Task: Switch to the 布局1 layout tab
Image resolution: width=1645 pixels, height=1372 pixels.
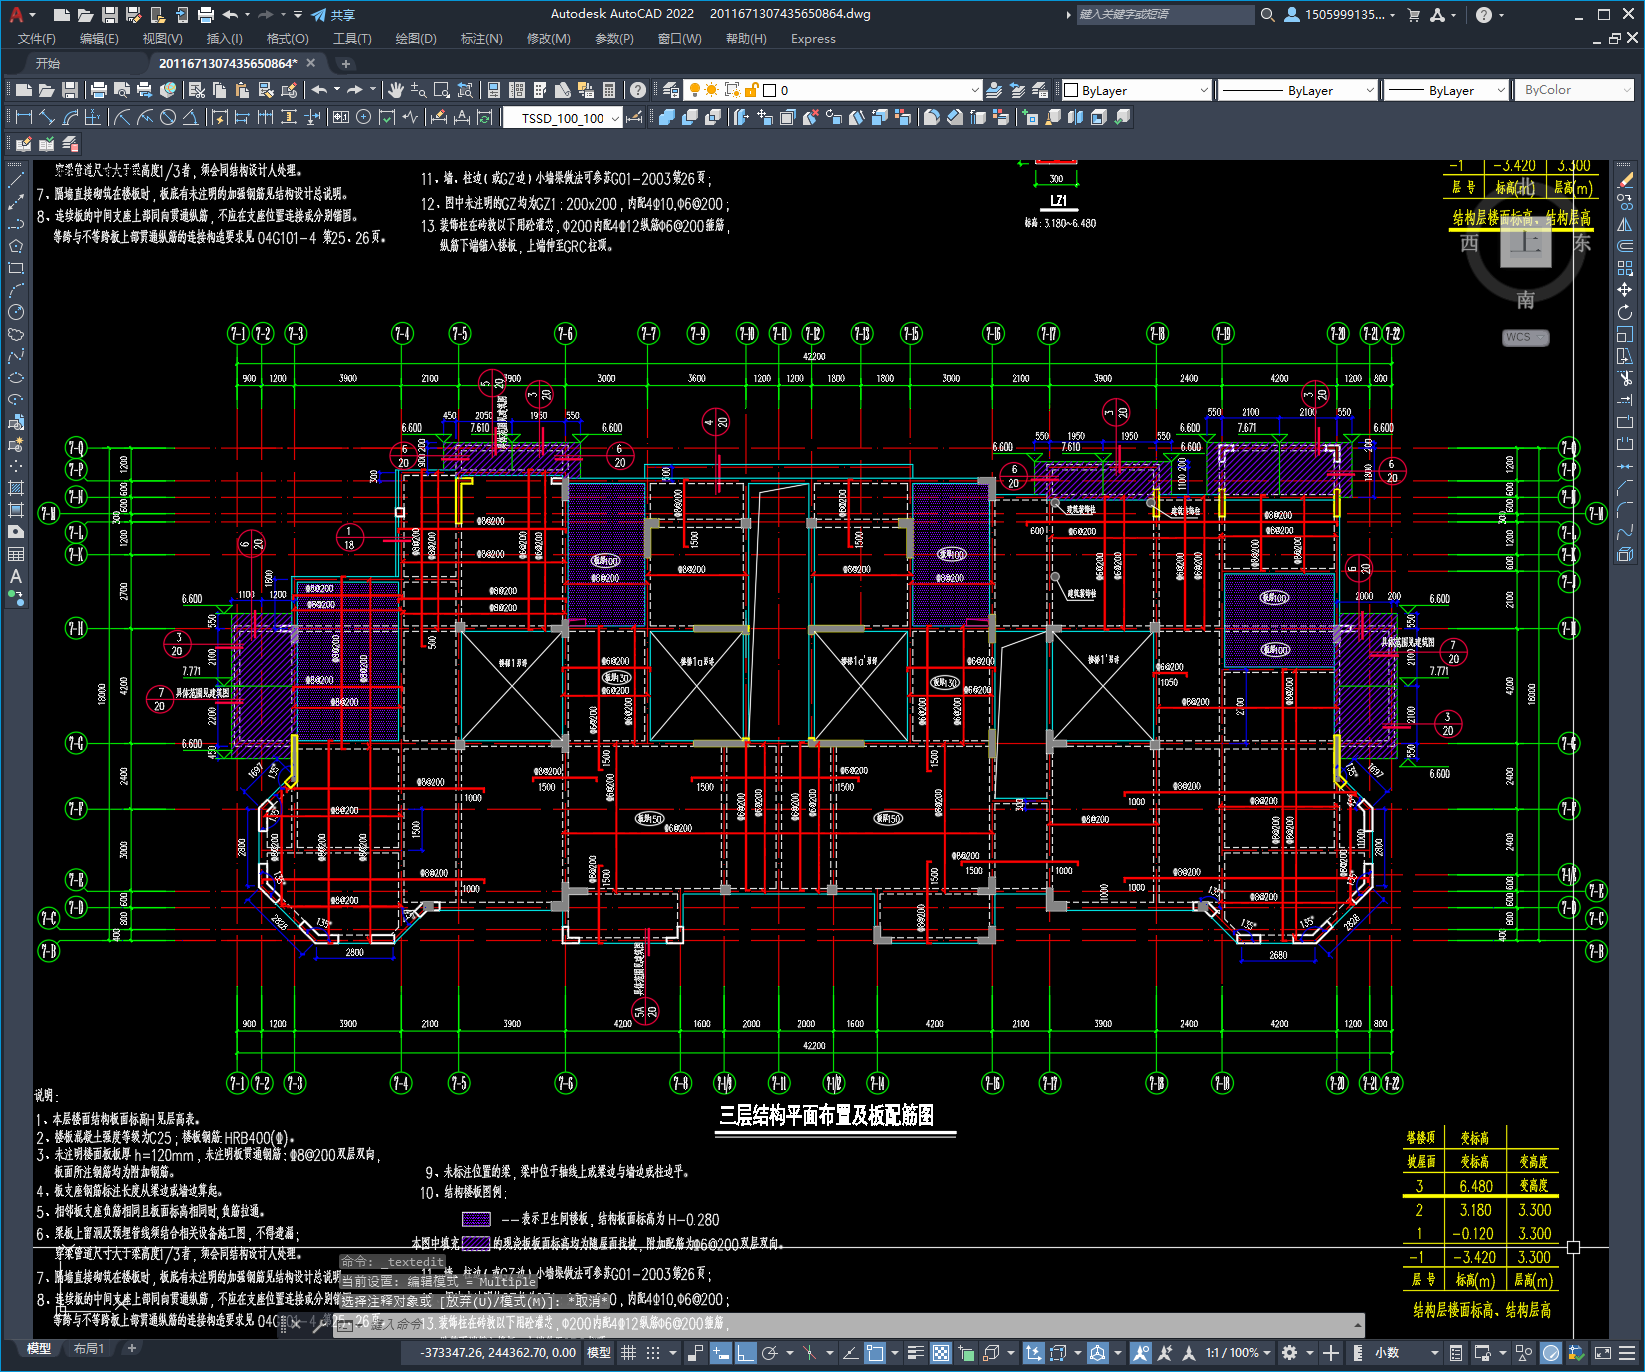Action: (x=89, y=1349)
